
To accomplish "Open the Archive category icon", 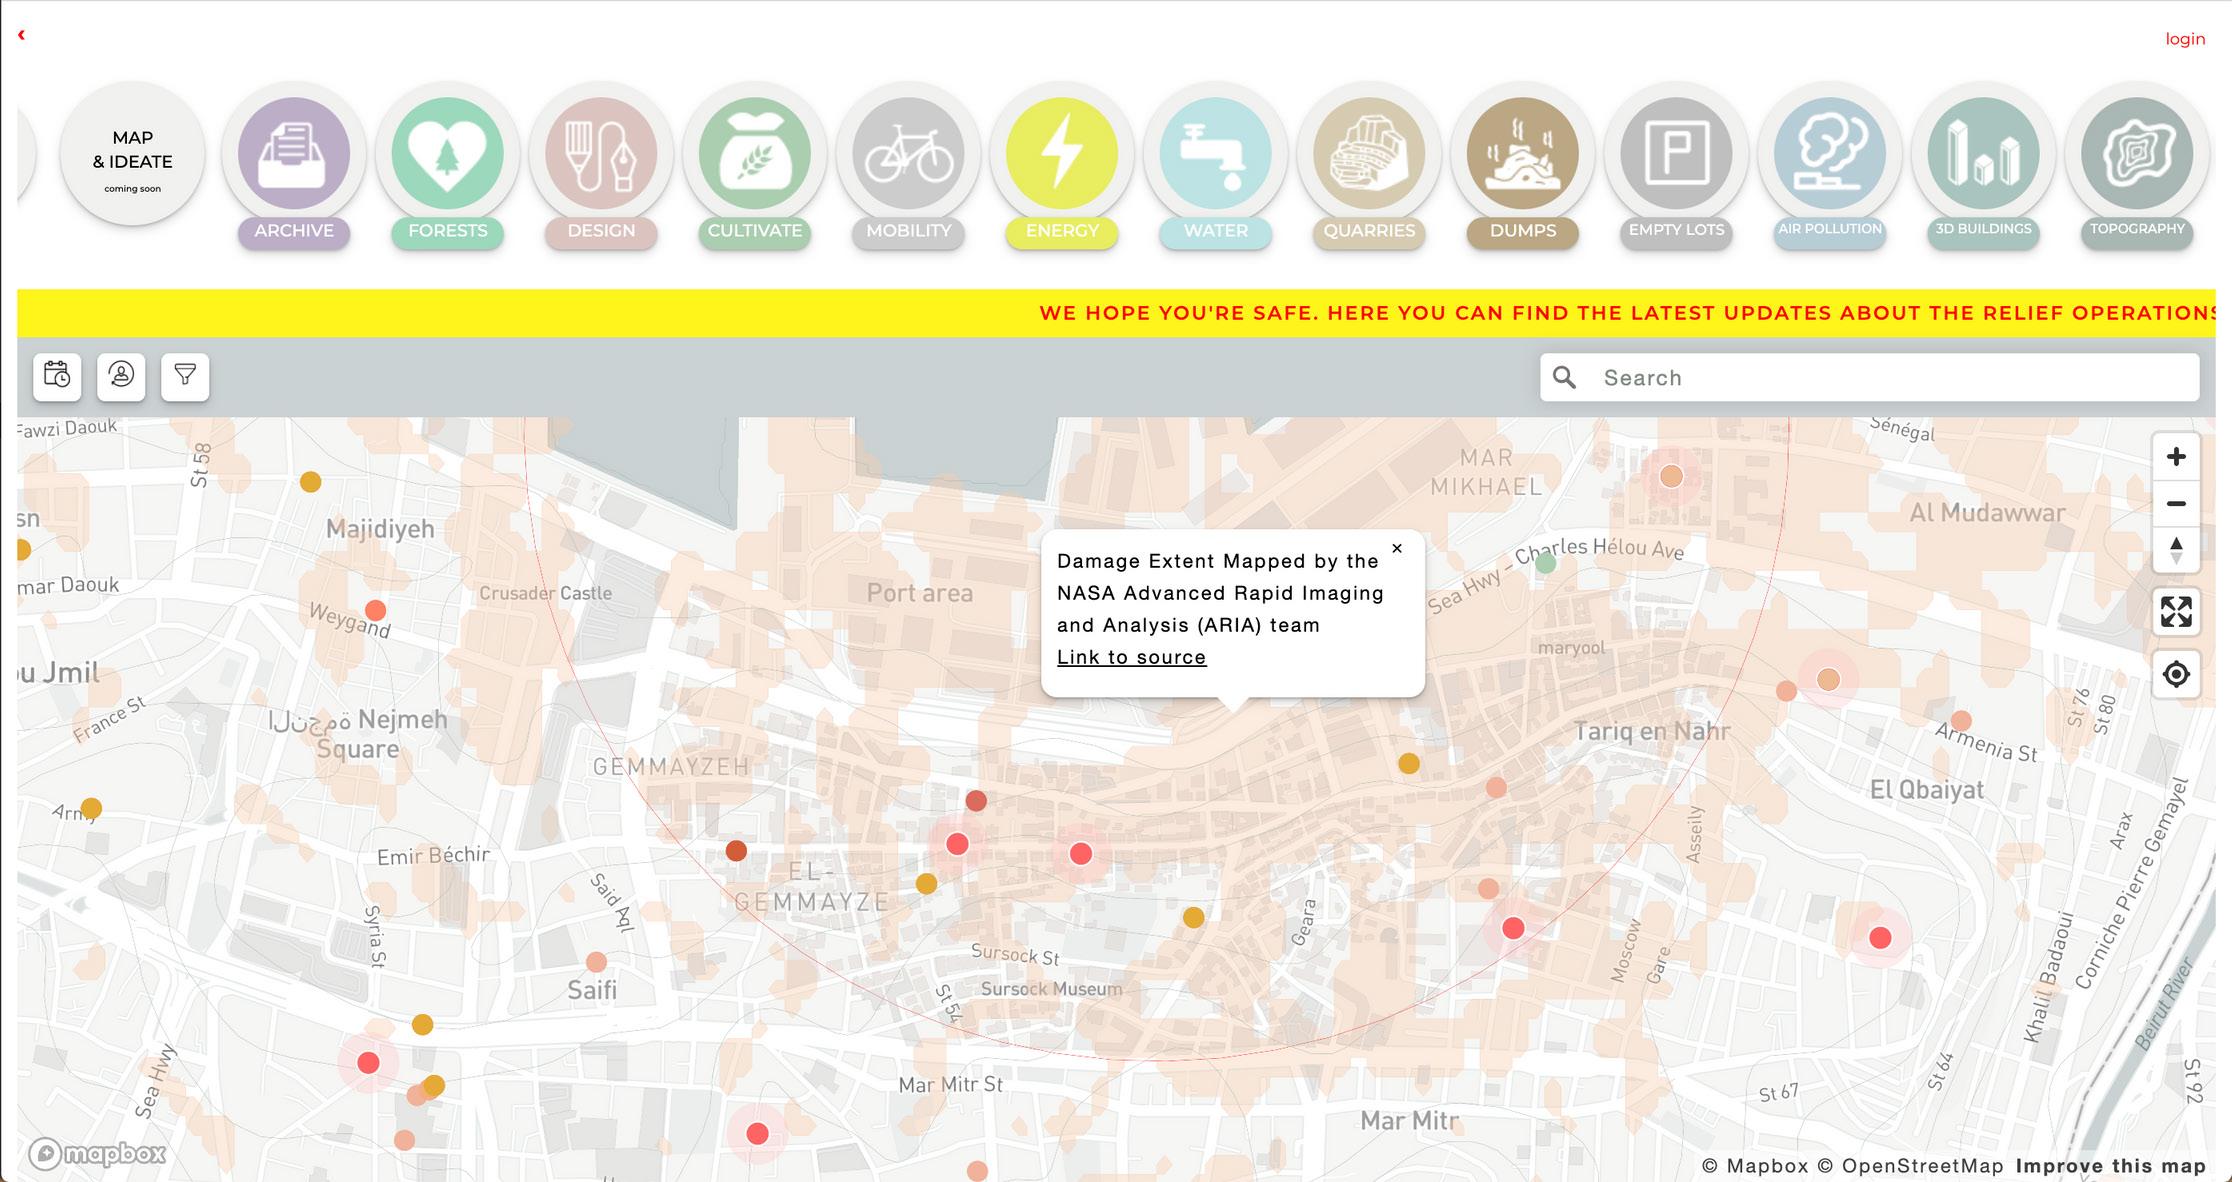I will pos(294,154).
